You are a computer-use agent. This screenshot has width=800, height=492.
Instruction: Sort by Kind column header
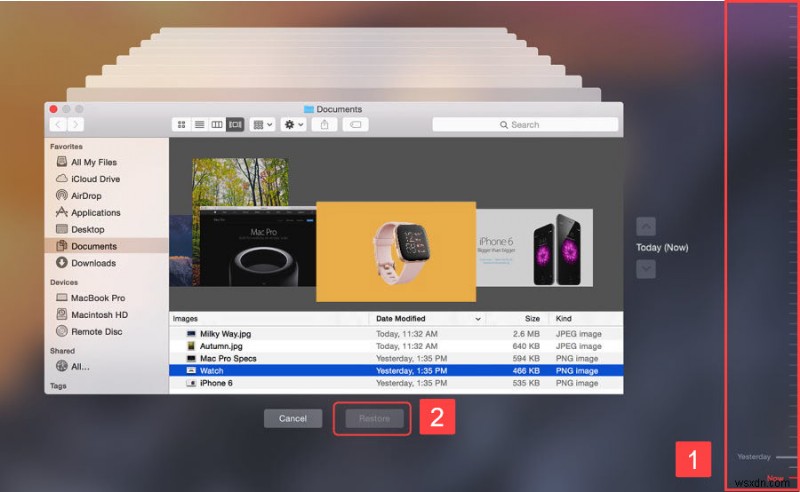coord(586,318)
